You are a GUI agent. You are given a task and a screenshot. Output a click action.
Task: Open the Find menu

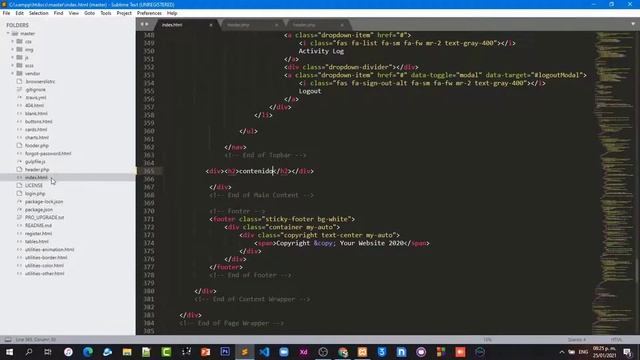58,13
